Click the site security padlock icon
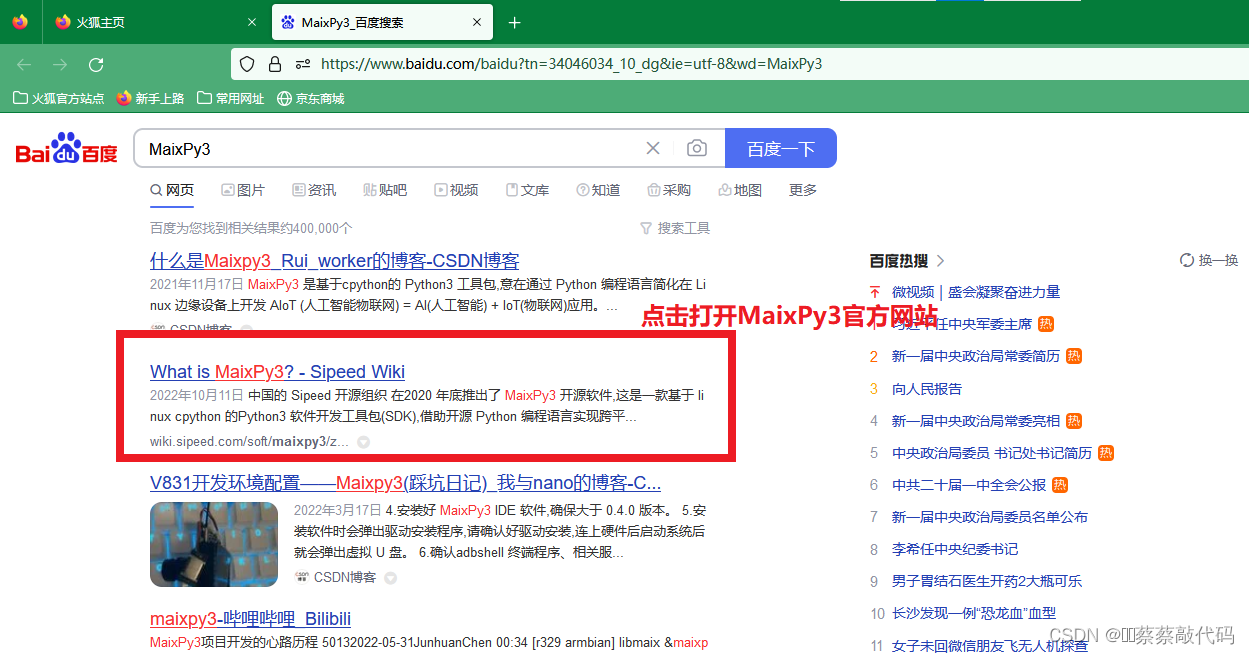This screenshot has width=1249, height=654. (x=275, y=64)
